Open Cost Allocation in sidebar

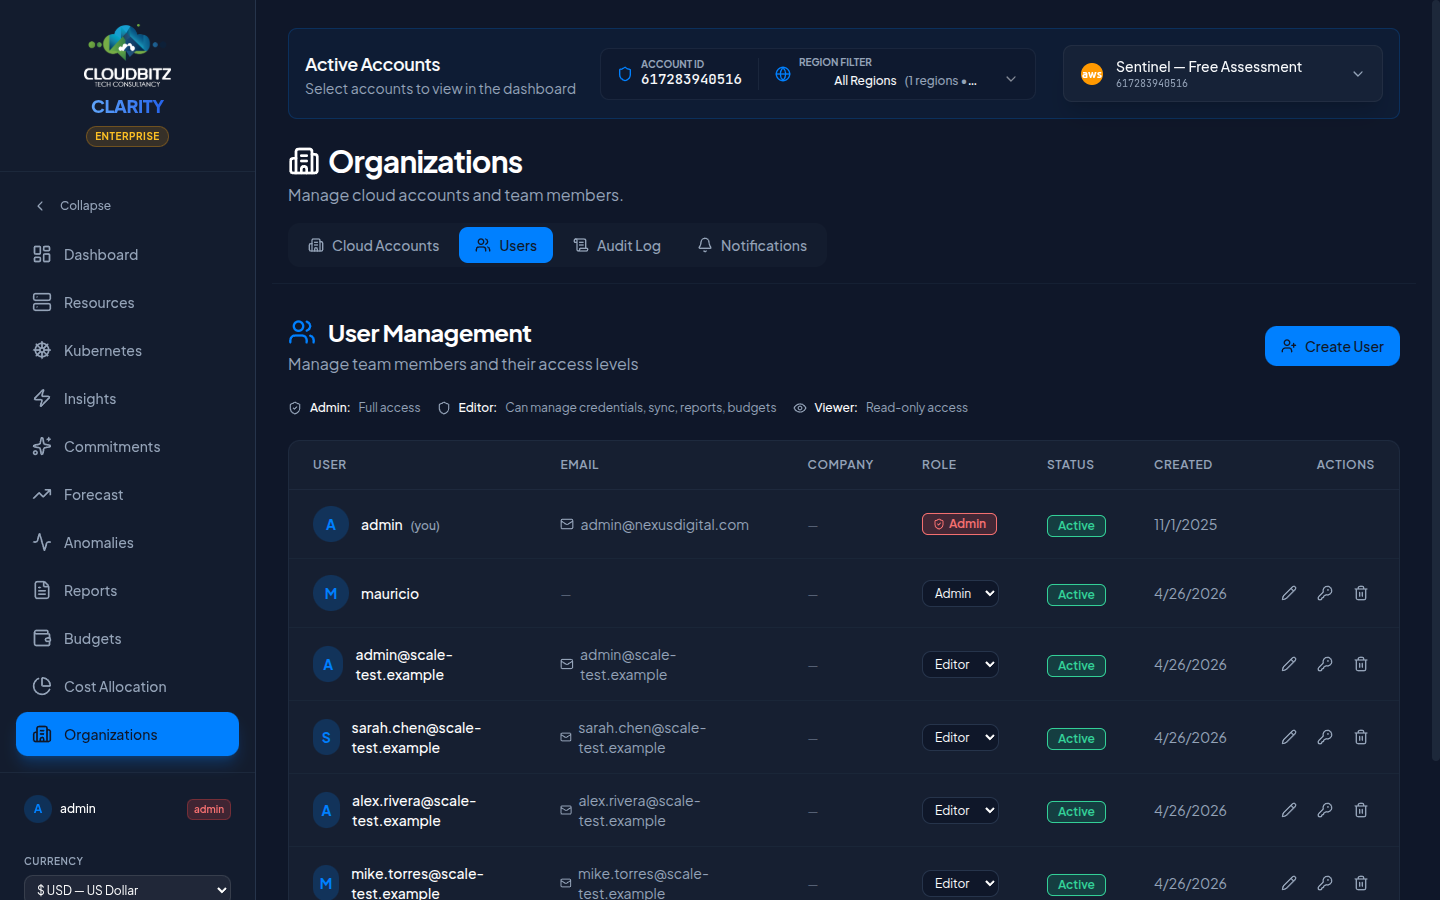click(127, 687)
